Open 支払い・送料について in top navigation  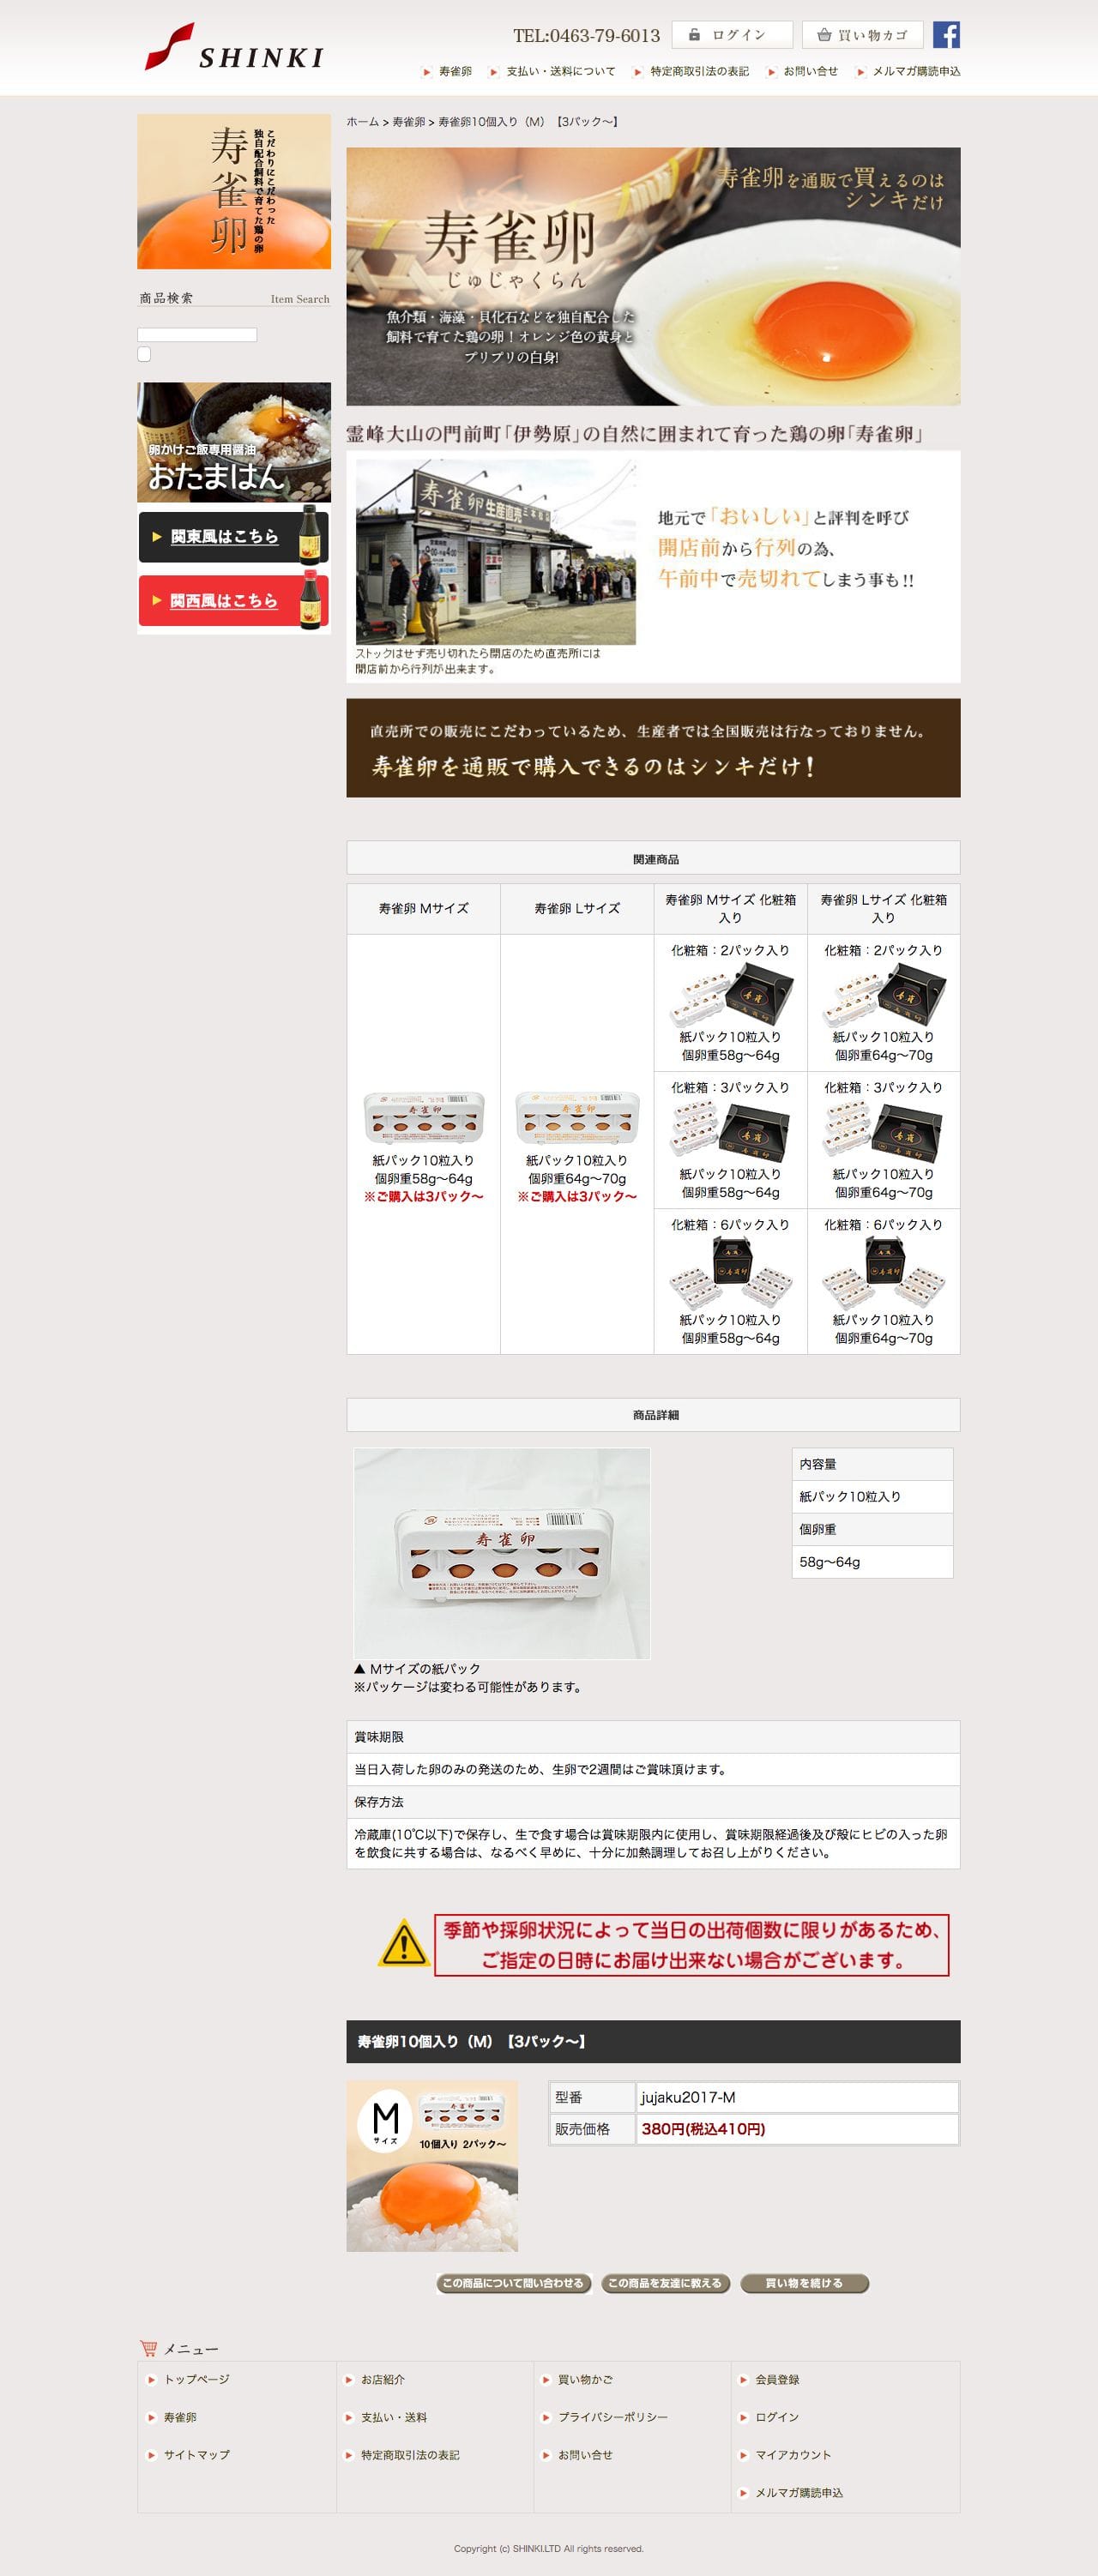coord(560,72)
